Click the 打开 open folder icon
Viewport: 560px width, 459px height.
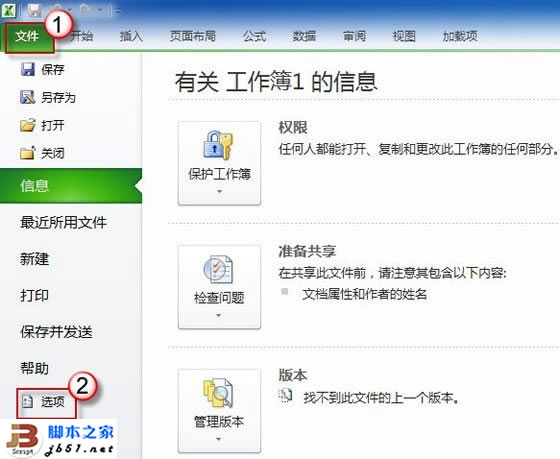[28, 125]
